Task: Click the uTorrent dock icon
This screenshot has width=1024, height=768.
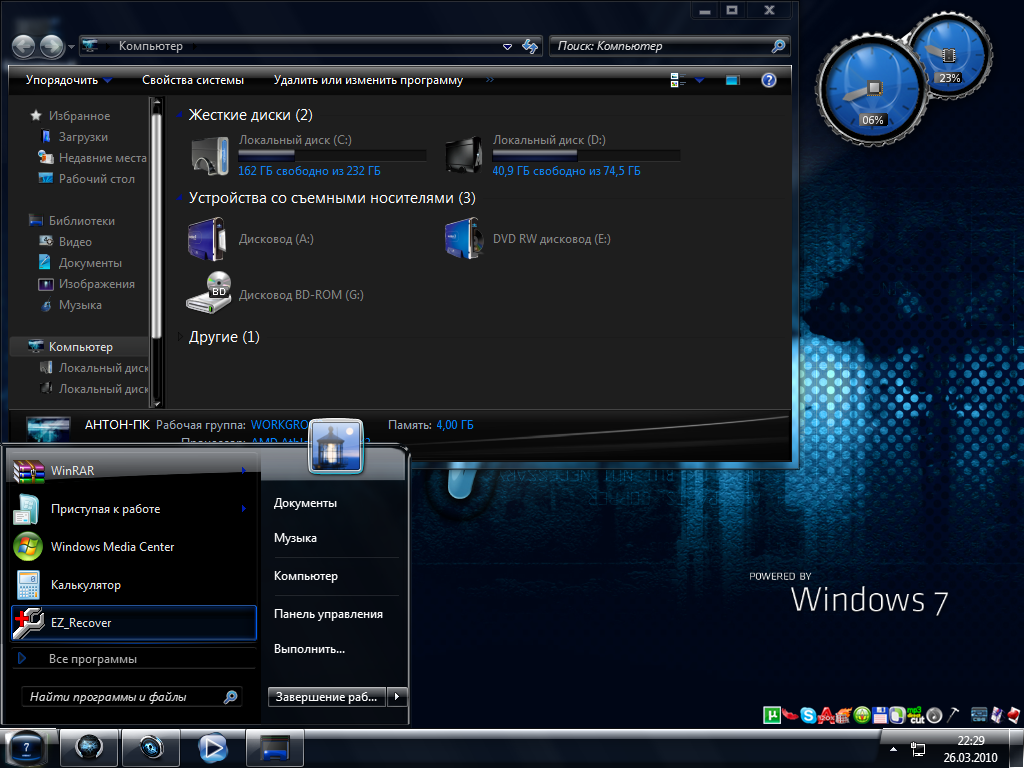Action: [x=771, y=715]
